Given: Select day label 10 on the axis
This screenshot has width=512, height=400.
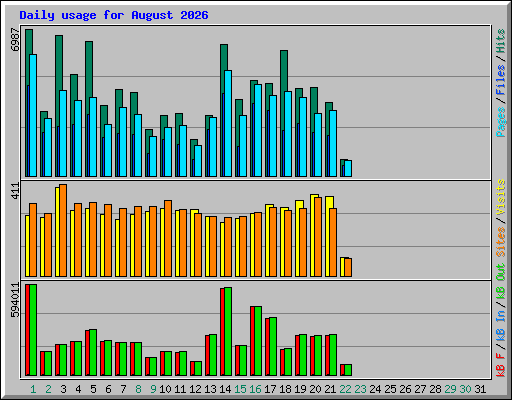Looking at the screenshot, I should coord(165,389).
